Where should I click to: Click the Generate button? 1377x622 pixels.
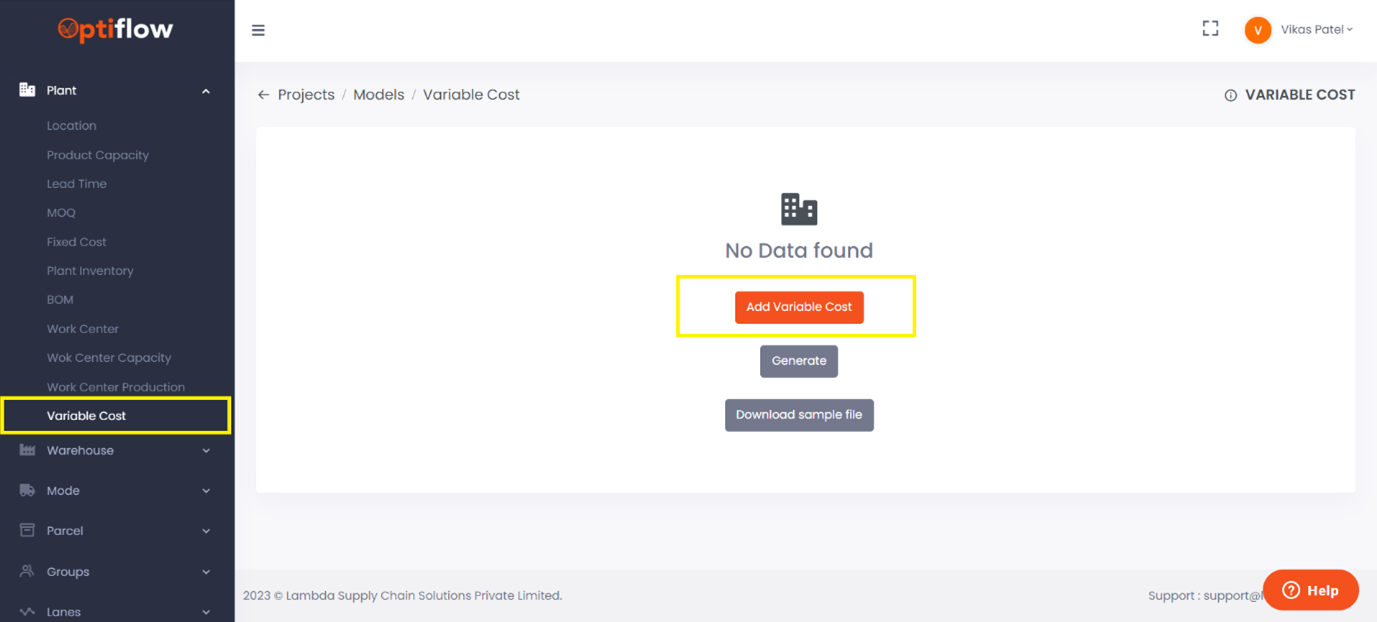point(798,361)
